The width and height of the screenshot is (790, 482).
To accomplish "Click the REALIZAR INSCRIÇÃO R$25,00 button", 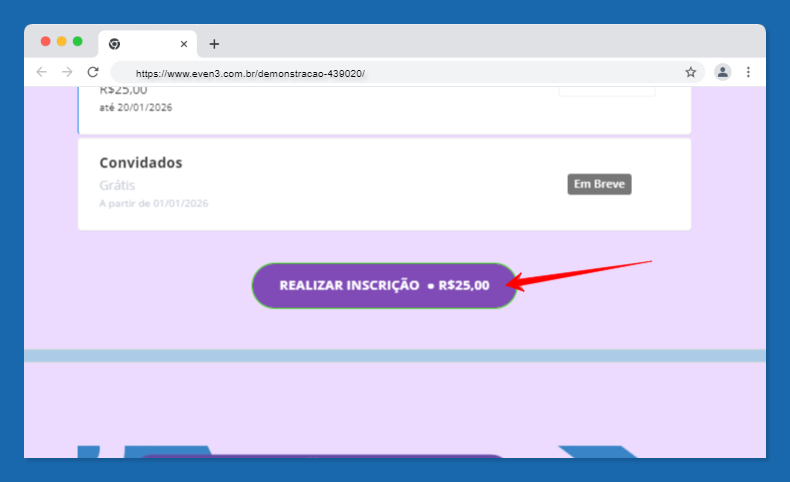I will (x=384, y=285).
